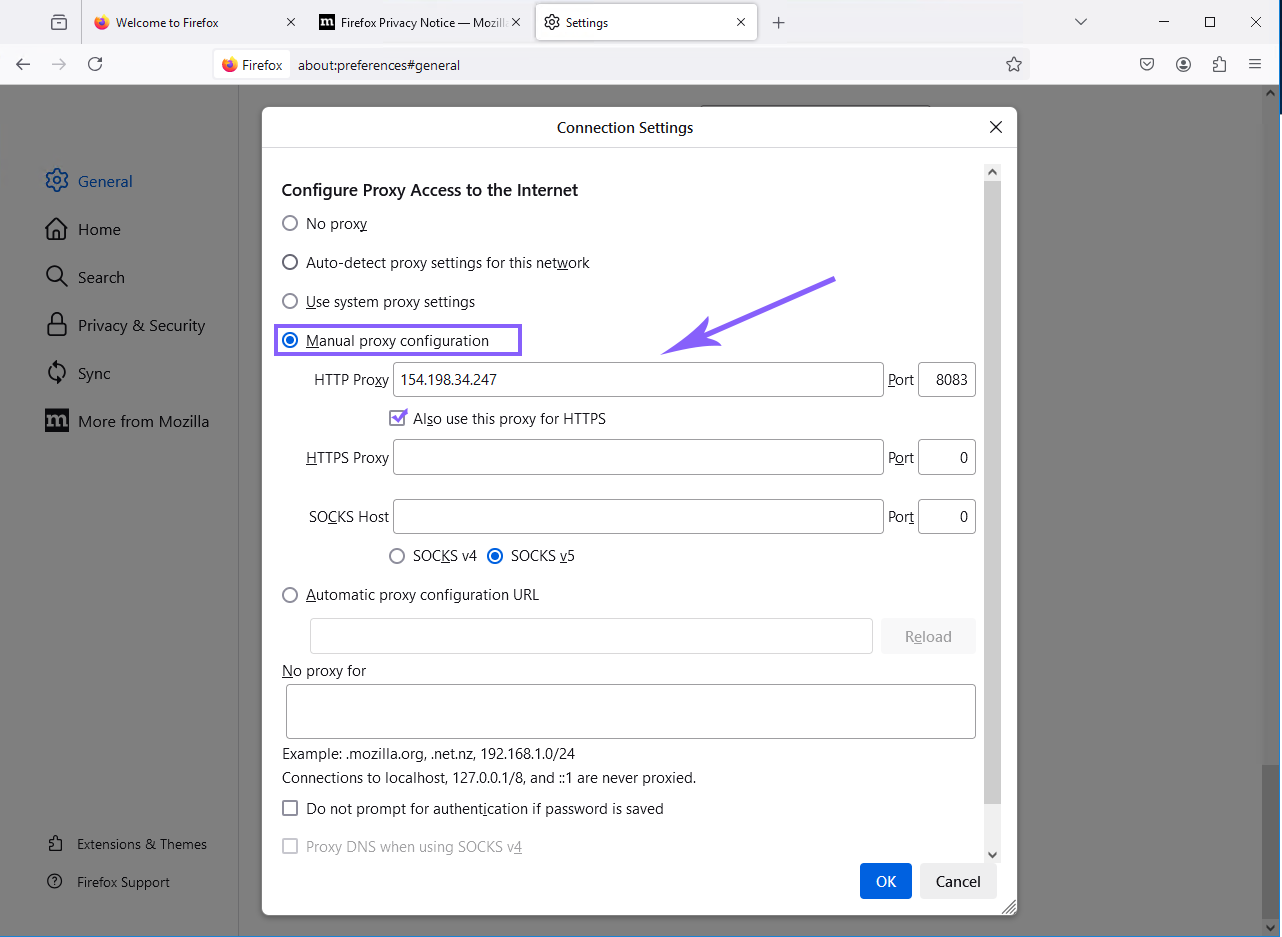Open a new tab with plus icon
Viewport: 1282px width, 937px height.
coord(779,22)
